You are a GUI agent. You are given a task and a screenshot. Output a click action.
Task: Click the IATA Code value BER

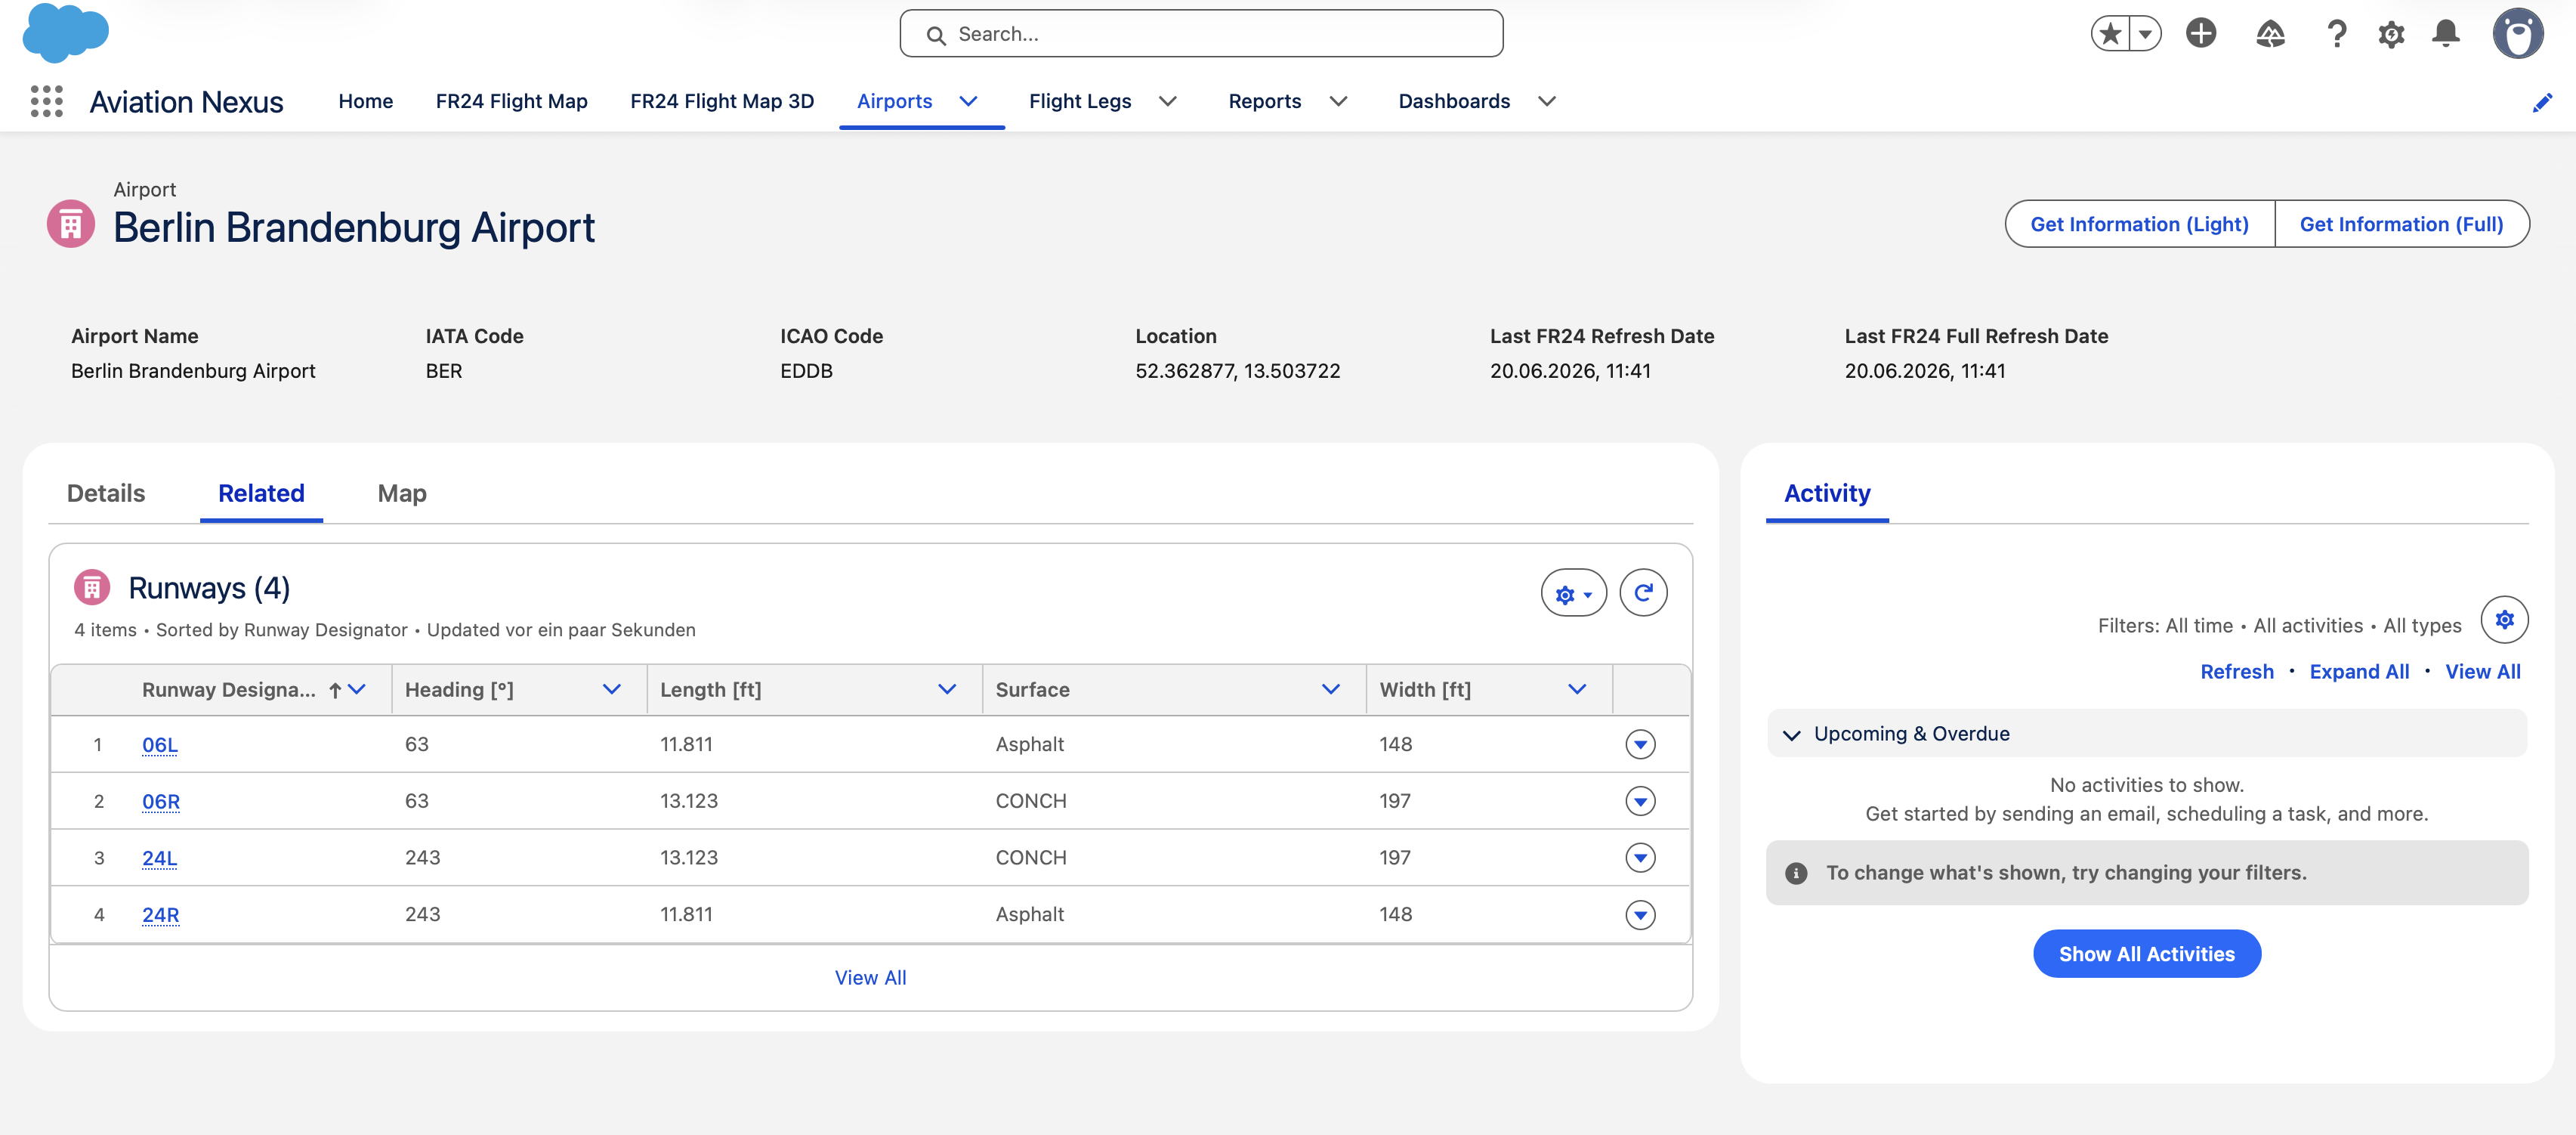444,371
